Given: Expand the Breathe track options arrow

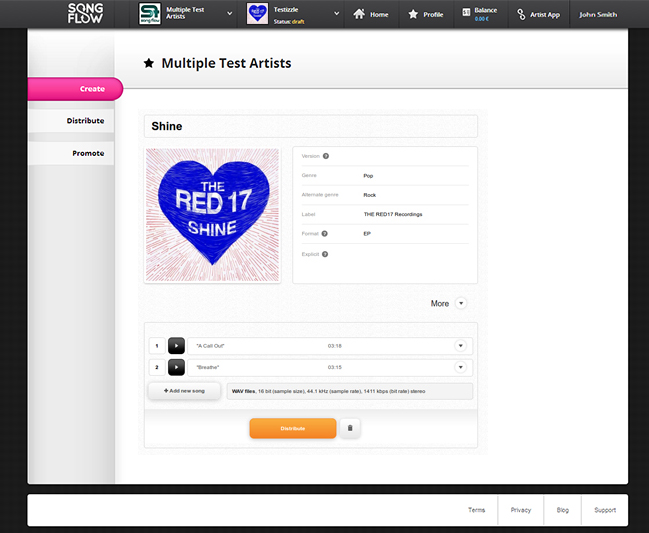Looking at the screenshot, I should pos(460,367).
